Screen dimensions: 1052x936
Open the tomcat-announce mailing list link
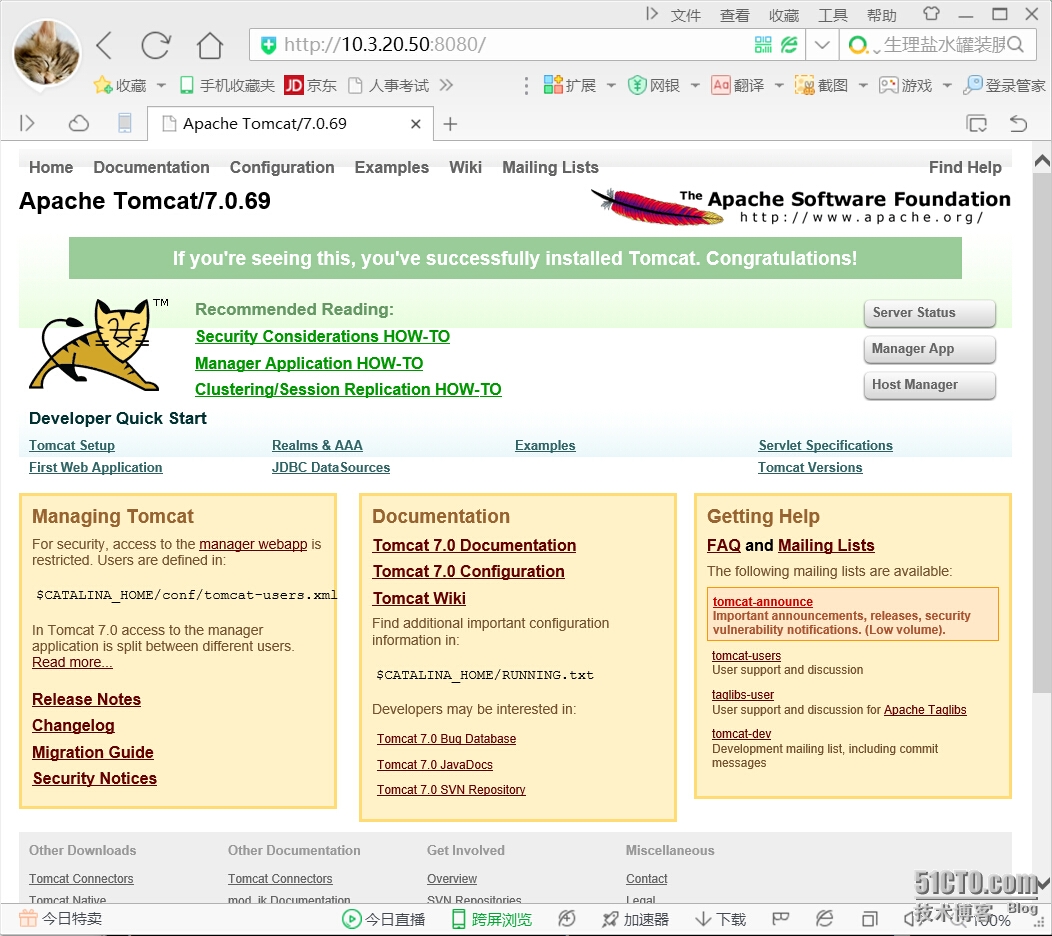762,602
